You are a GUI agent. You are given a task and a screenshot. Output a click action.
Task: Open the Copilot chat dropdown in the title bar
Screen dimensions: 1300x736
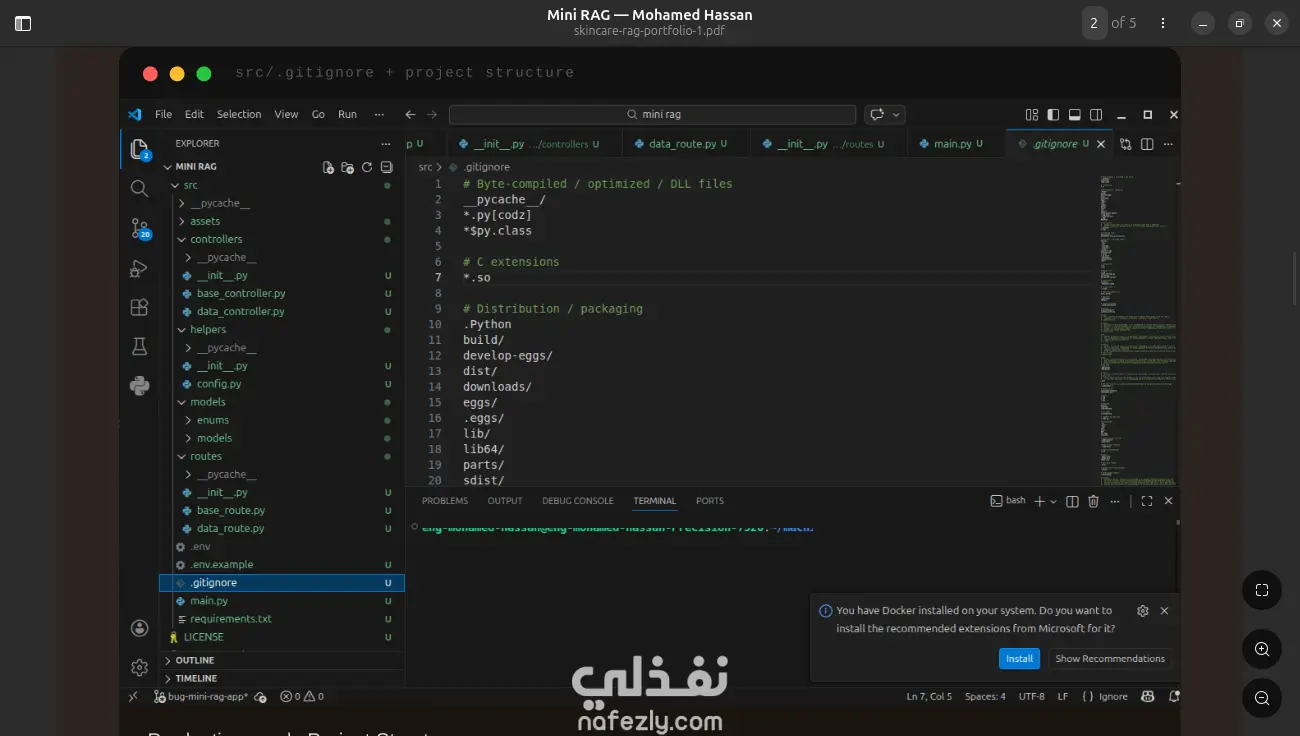896,114
